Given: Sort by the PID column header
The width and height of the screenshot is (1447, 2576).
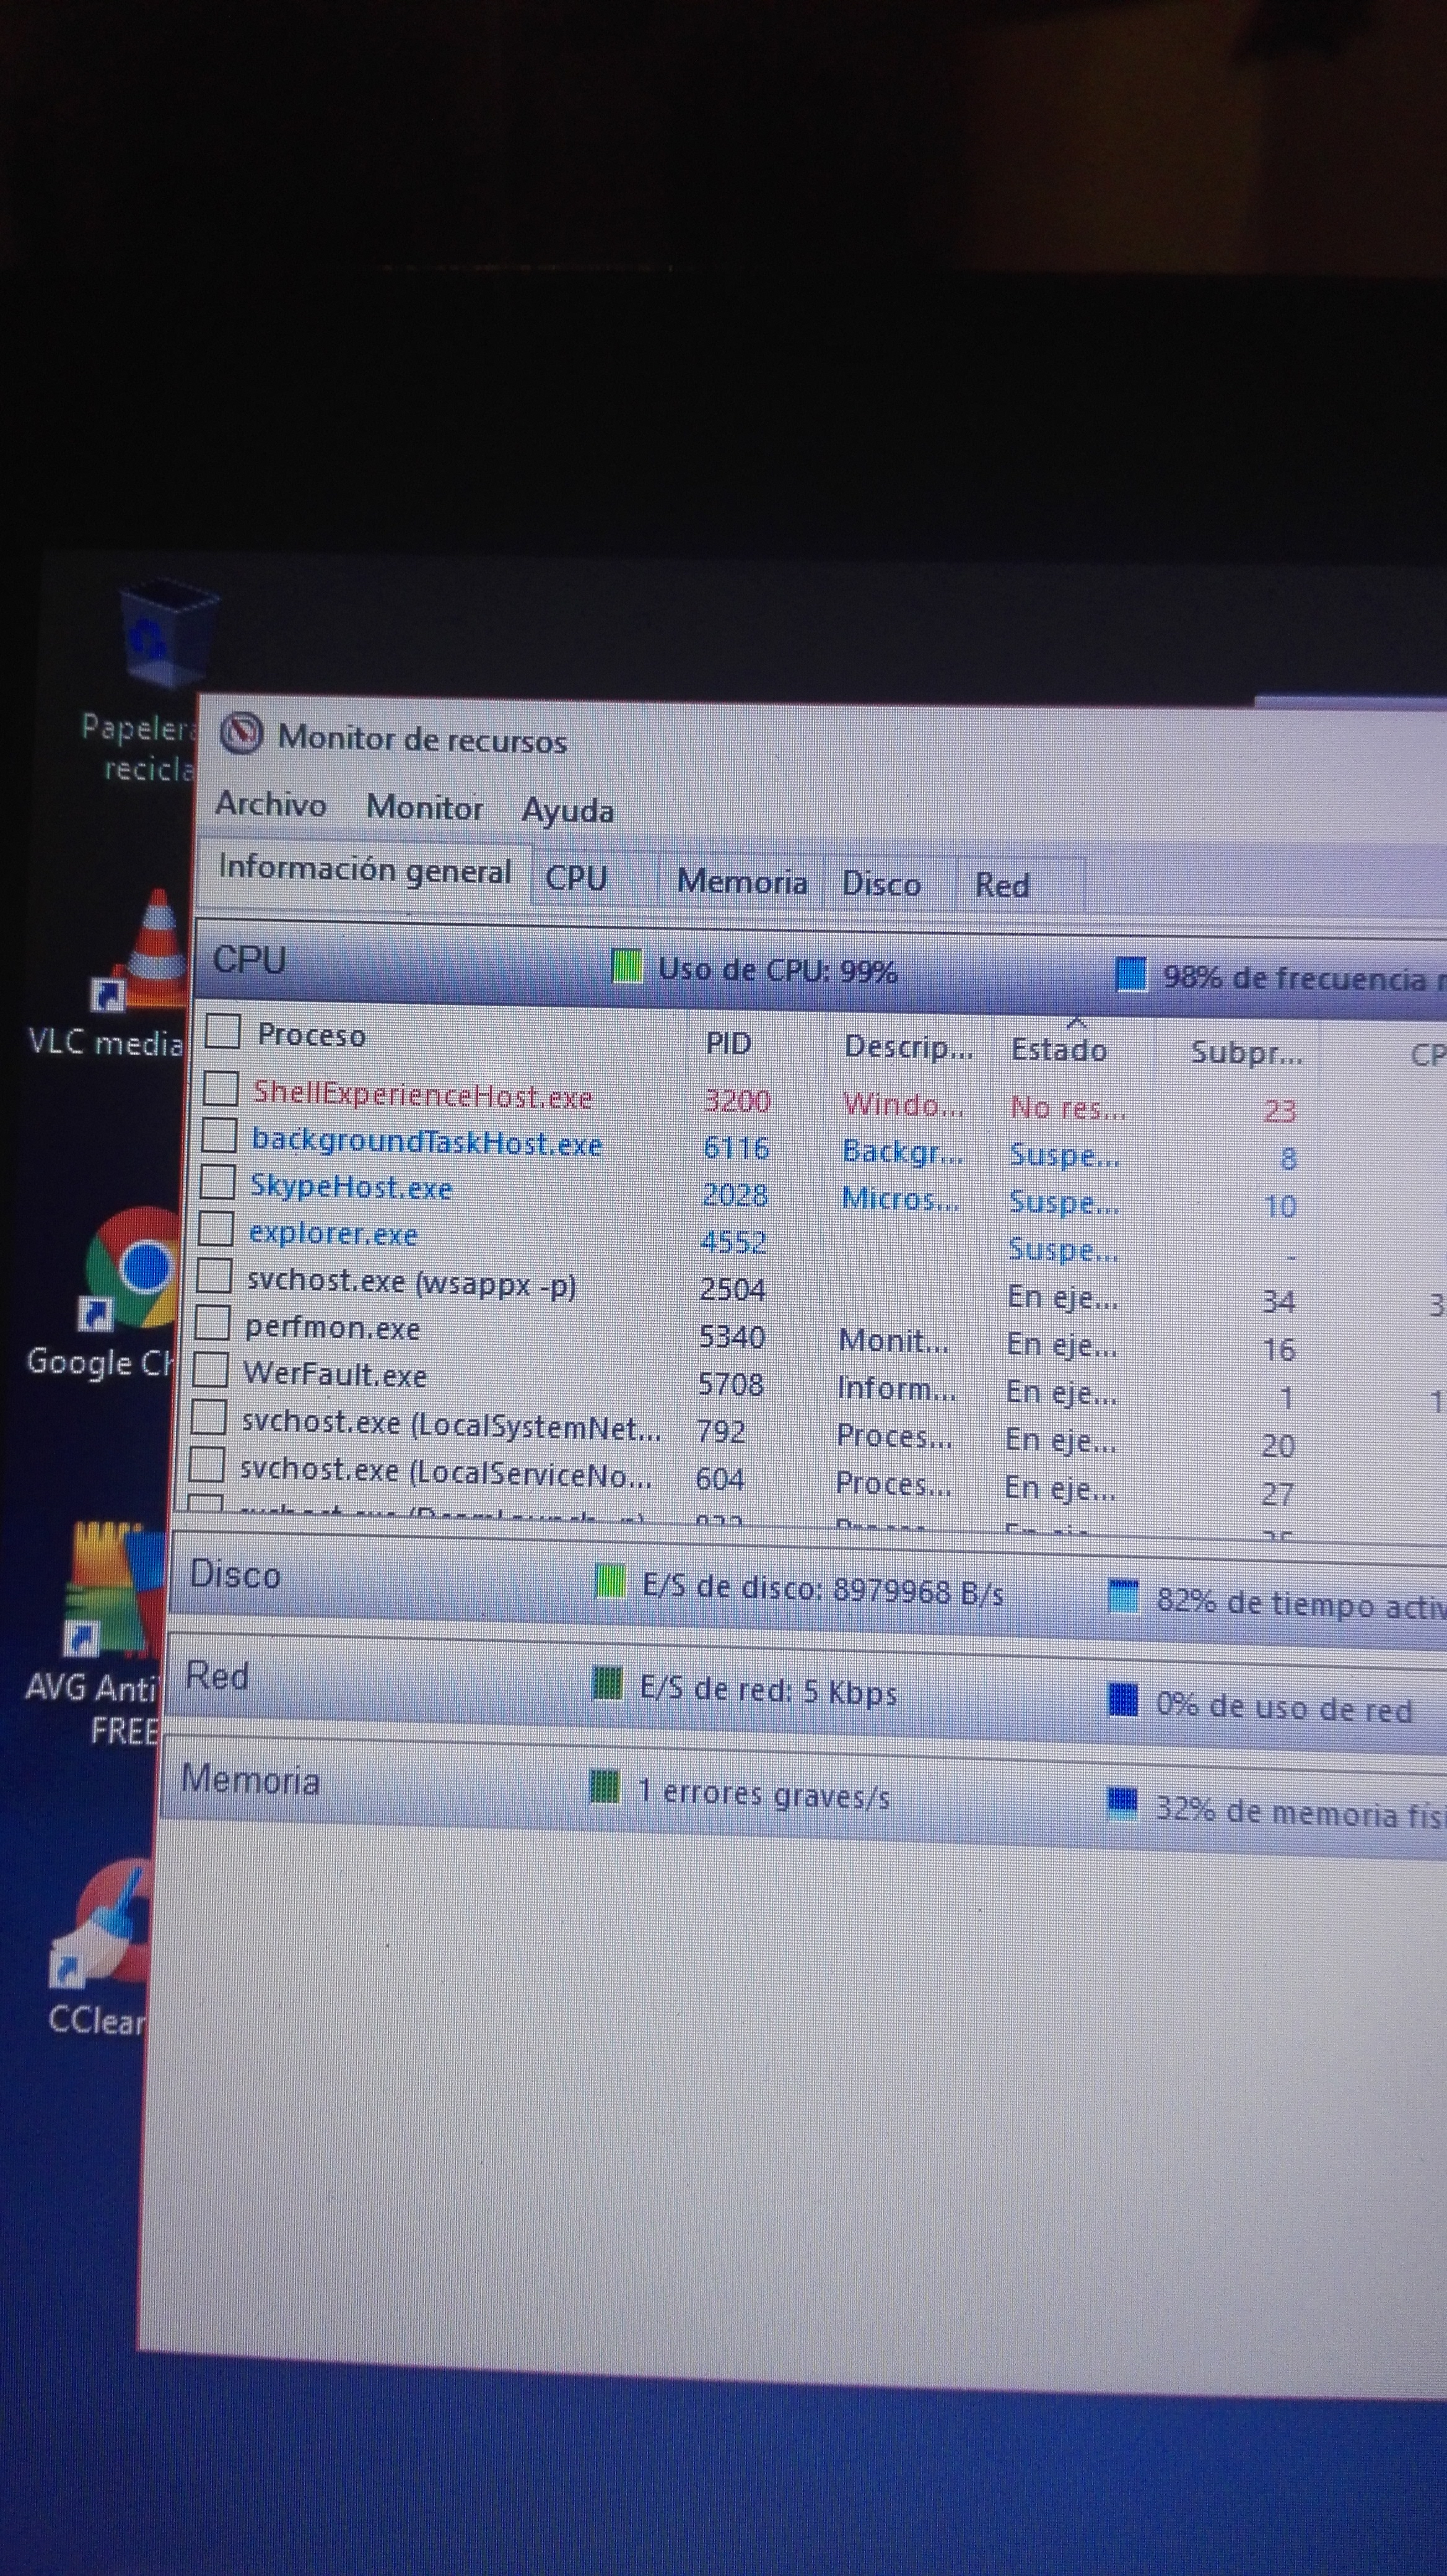Looking at the screenshot, I should coord(728,1043).
